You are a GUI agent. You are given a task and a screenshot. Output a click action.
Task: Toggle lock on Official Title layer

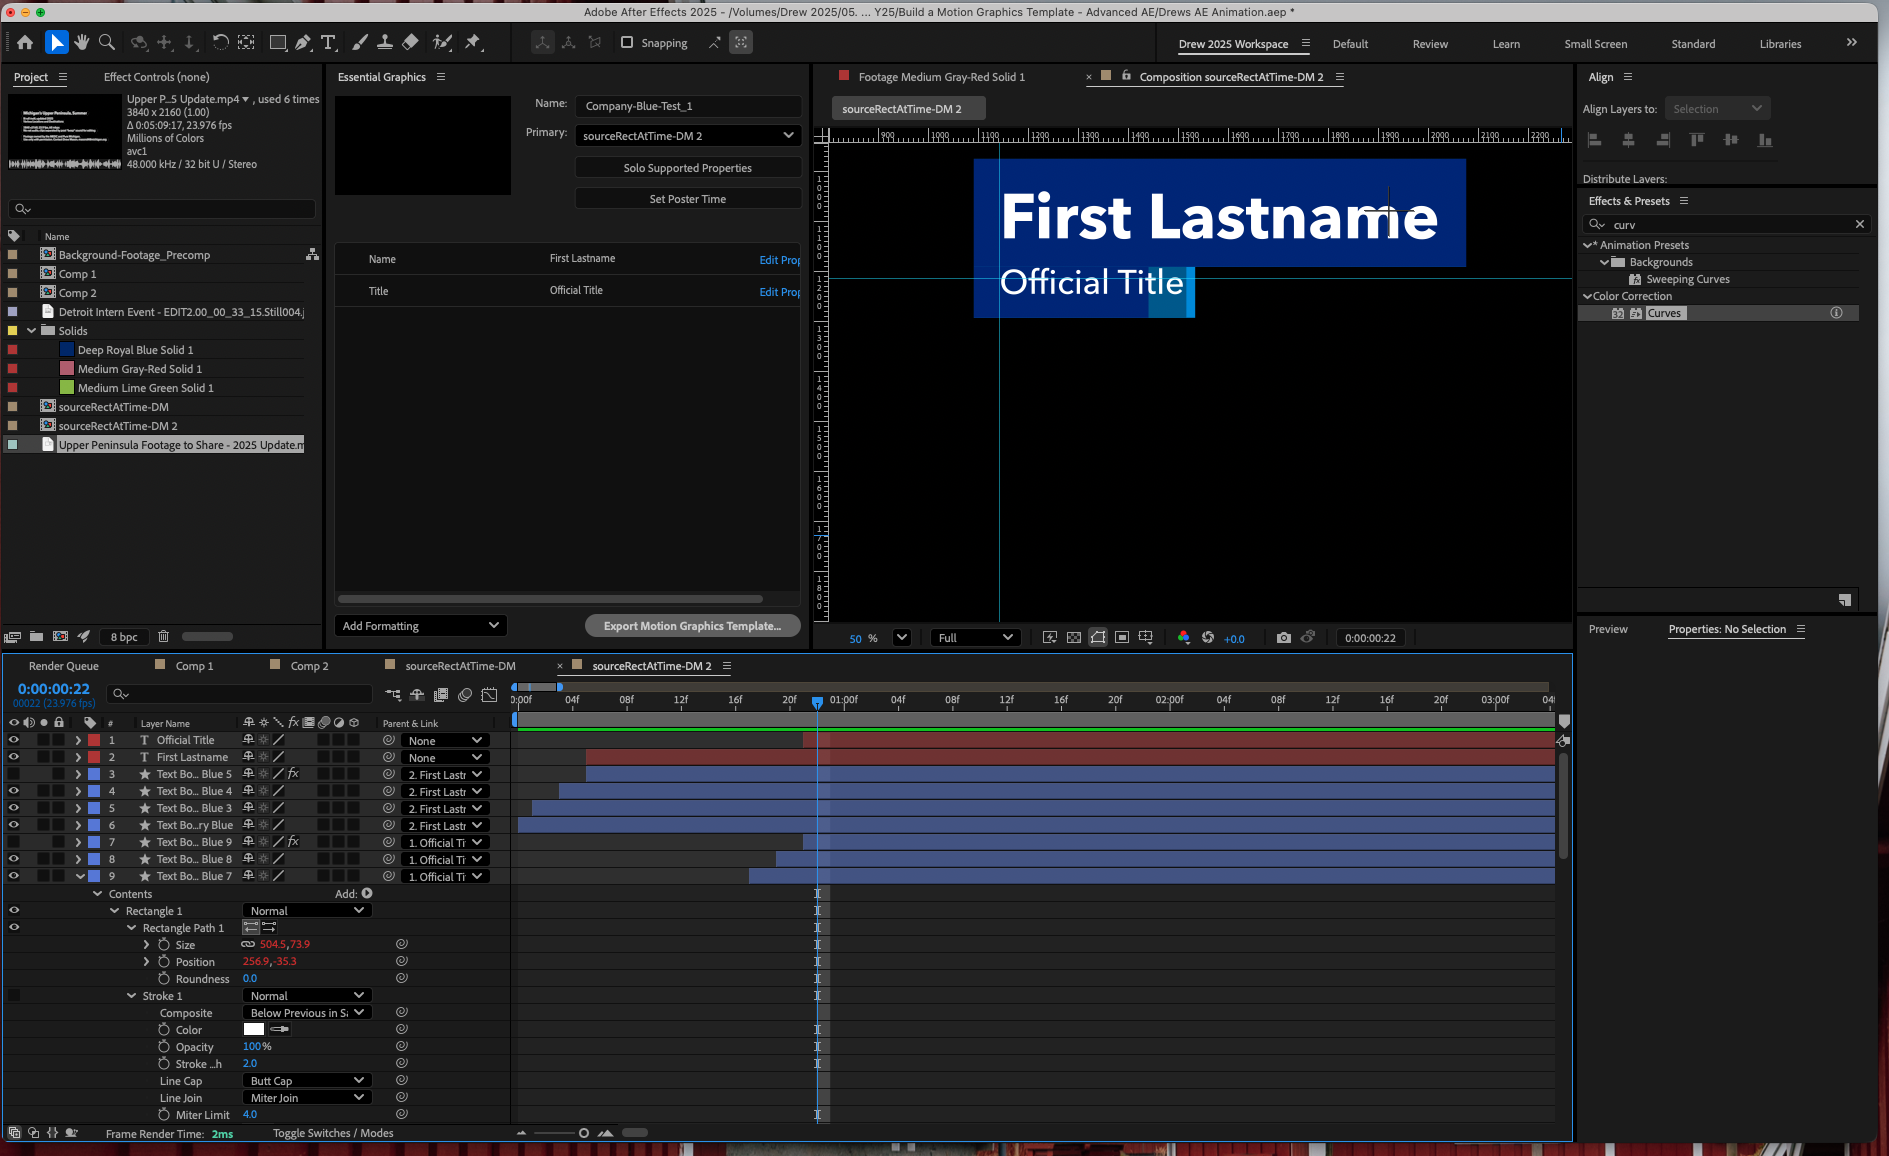(x=59, y=740)
